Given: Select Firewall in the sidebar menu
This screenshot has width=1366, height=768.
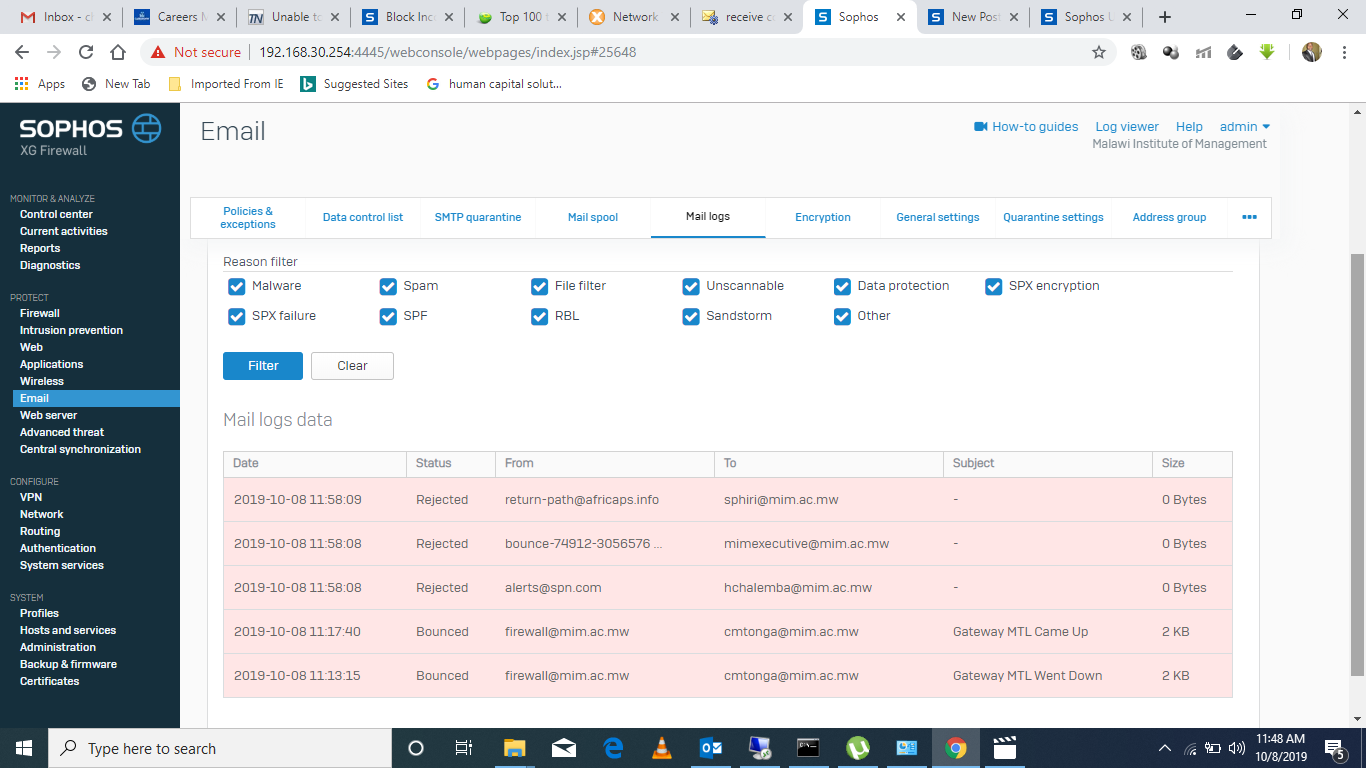Looking at the screenshot, I should pyautogui.click(x=40, y=313).
